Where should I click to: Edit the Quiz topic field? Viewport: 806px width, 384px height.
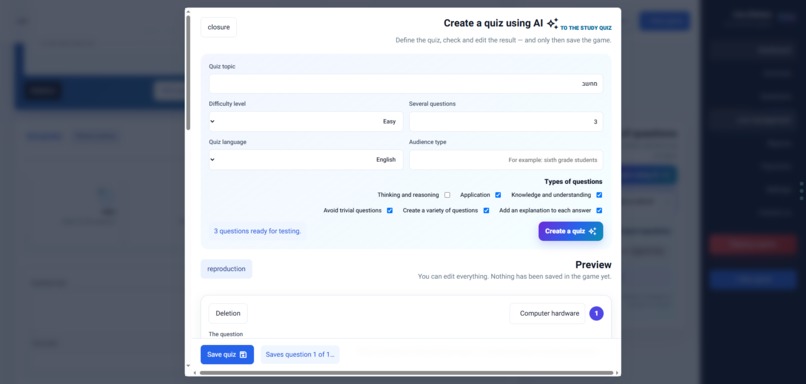coord(406,84)
